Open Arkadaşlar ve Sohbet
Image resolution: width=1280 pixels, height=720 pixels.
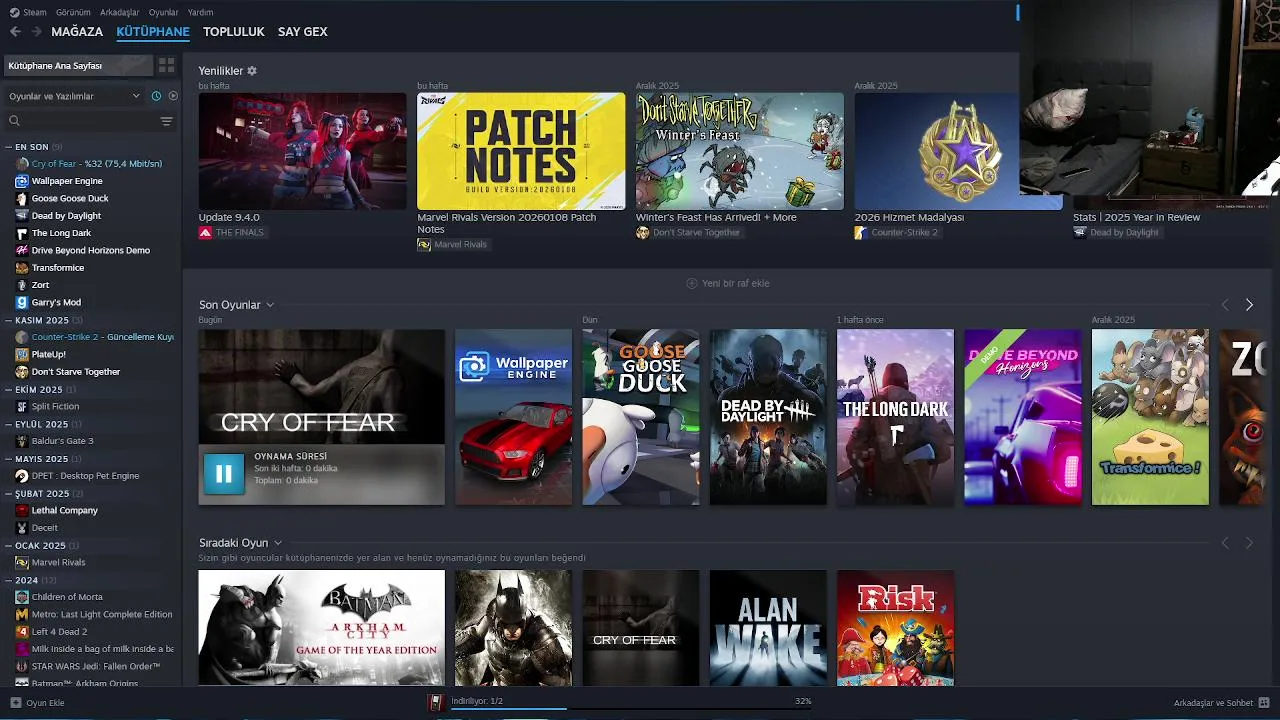(x=1221, y=703)
